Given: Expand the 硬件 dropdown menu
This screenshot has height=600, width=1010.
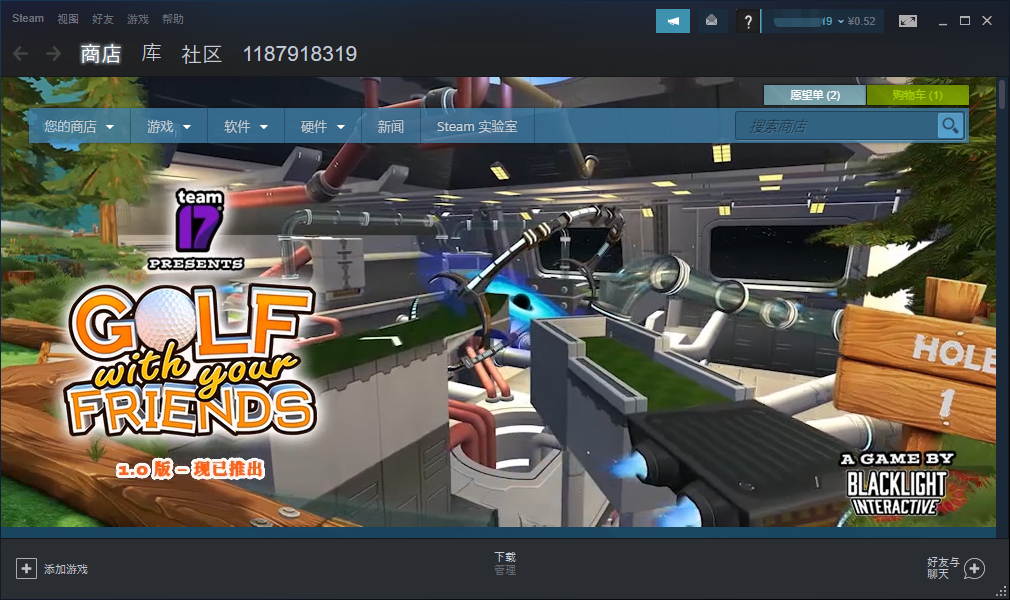Looking at the screenshot, I should click(x=323, y=127).
